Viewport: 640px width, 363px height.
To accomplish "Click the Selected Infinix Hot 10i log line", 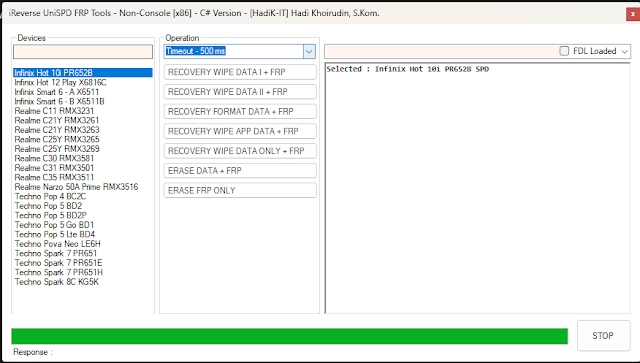I will pyautogui.click(x=407, y=69).
